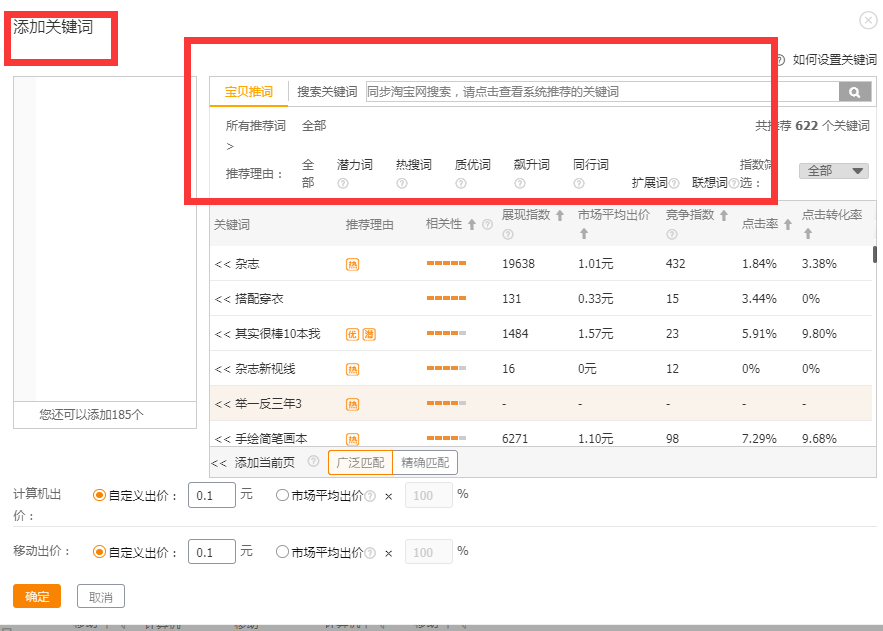This screenshot has height=631, width=883.
Task: Select 市场平均出价 for 计算机出价
Action: click(x=282, y=495)
